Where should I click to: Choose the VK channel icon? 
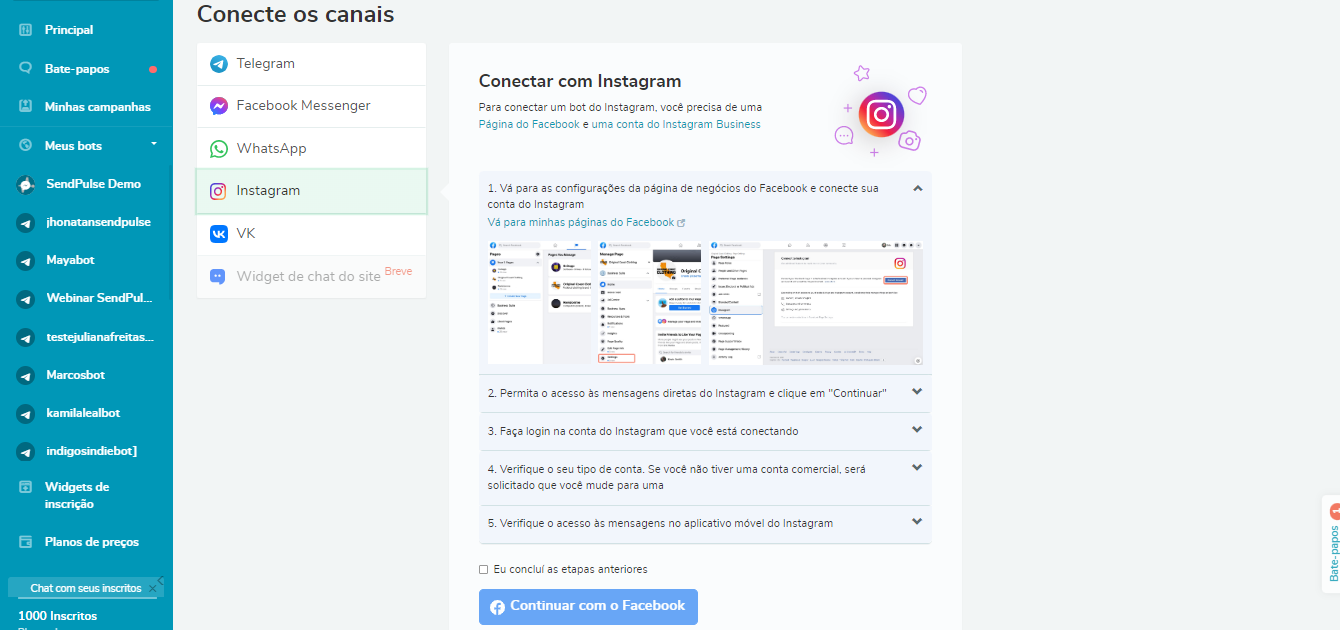click(x=219, y=234)
